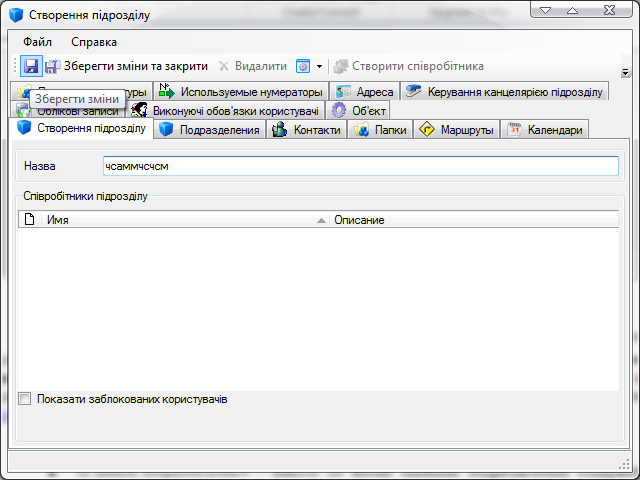Click the Назва text input field
640x480 pixels.
(360, 165)
